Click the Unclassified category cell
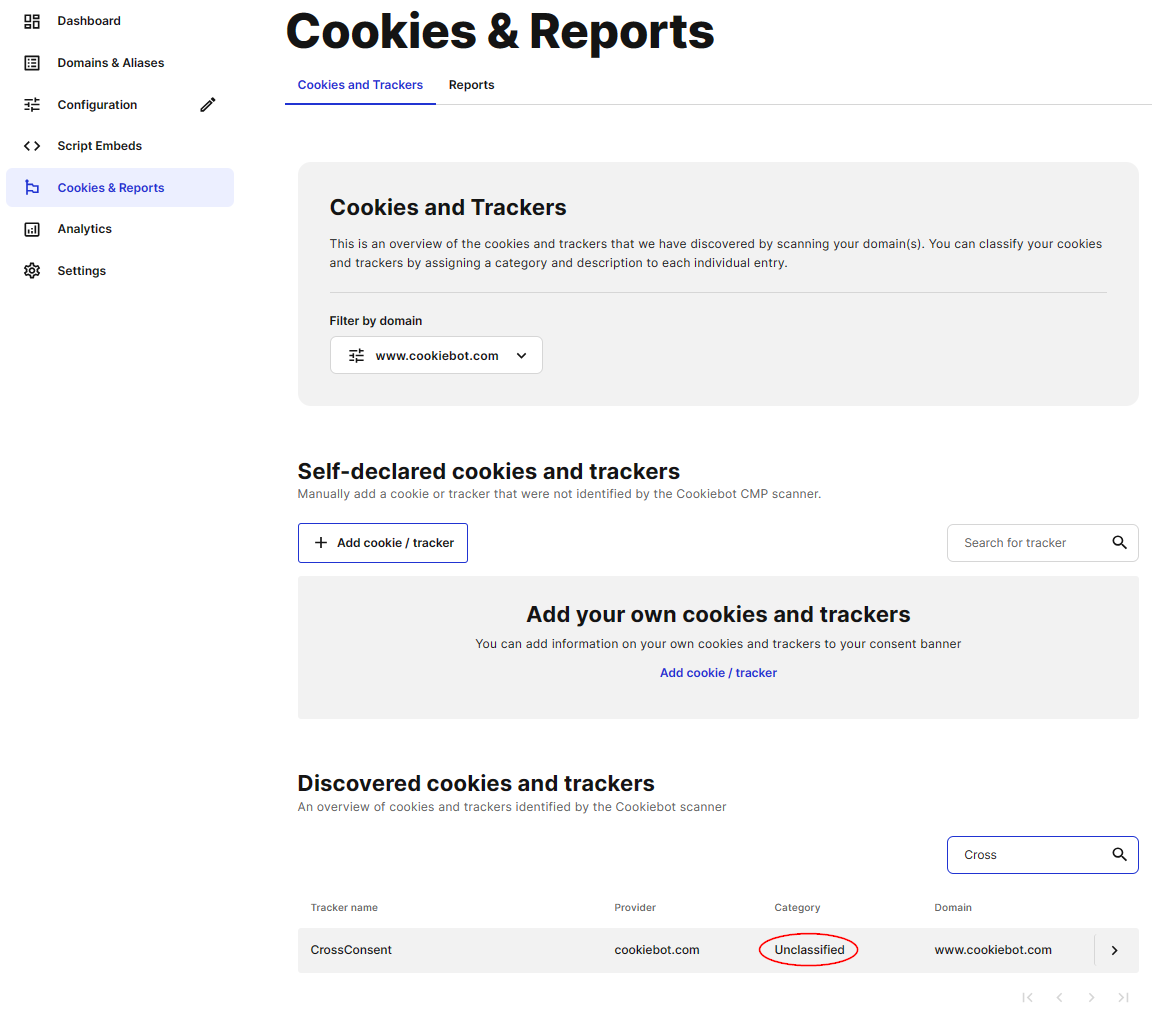Screen dimensions: 1159x1010 (809, 950)
